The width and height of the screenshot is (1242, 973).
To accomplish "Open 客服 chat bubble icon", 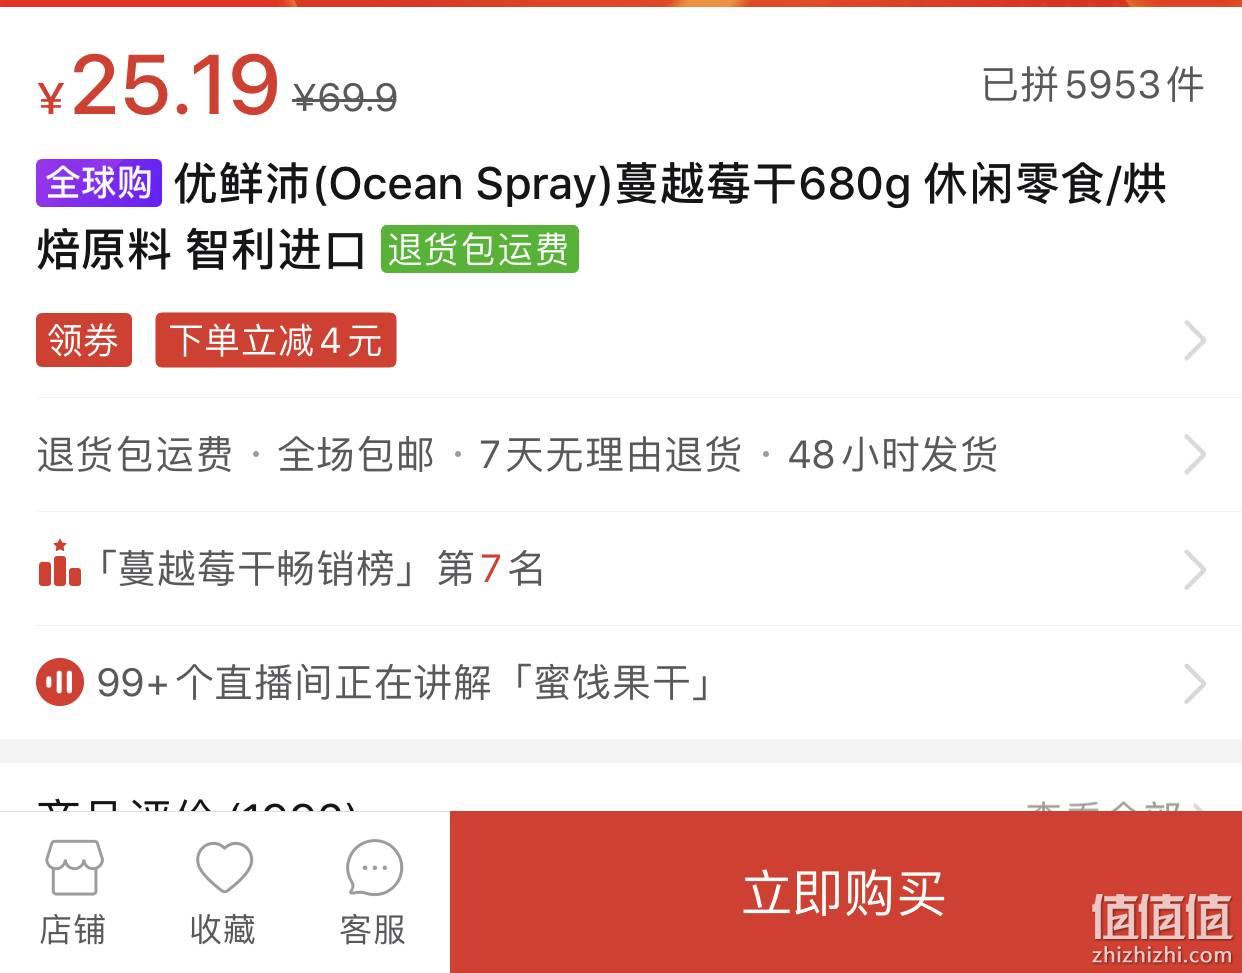I will 374,867.
